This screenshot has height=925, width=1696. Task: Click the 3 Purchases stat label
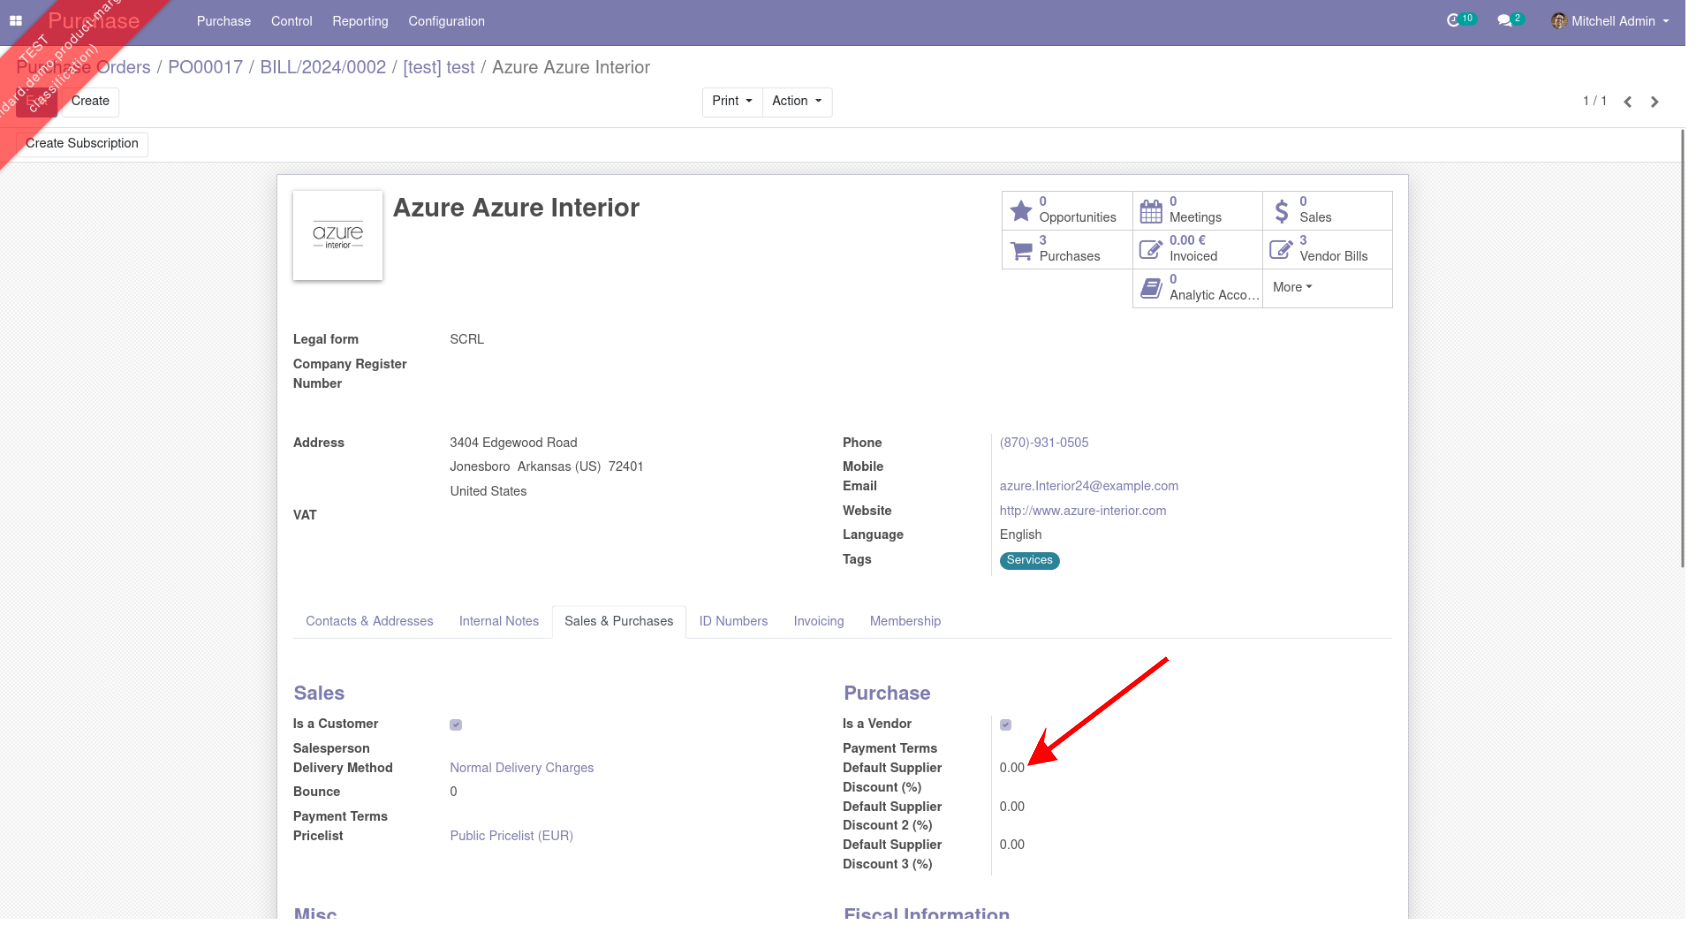pos(1069,249)
